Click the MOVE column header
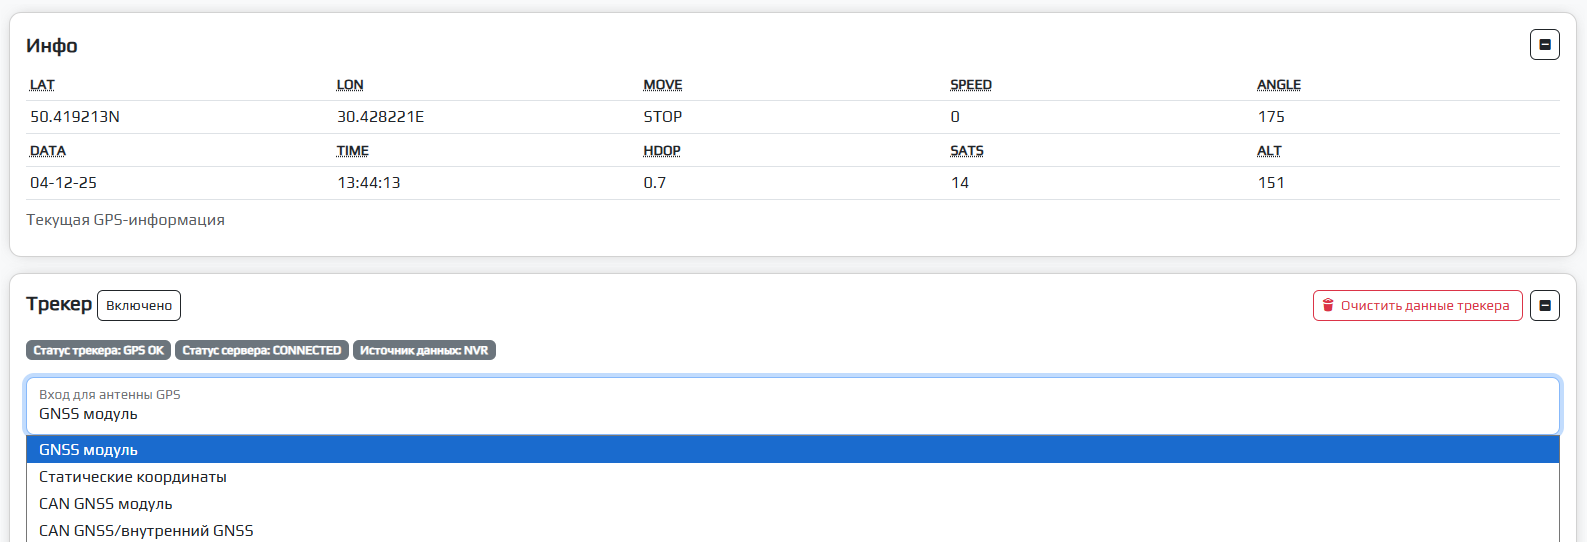The height and width of the screenshot is (542, 1587). point(662,85)
